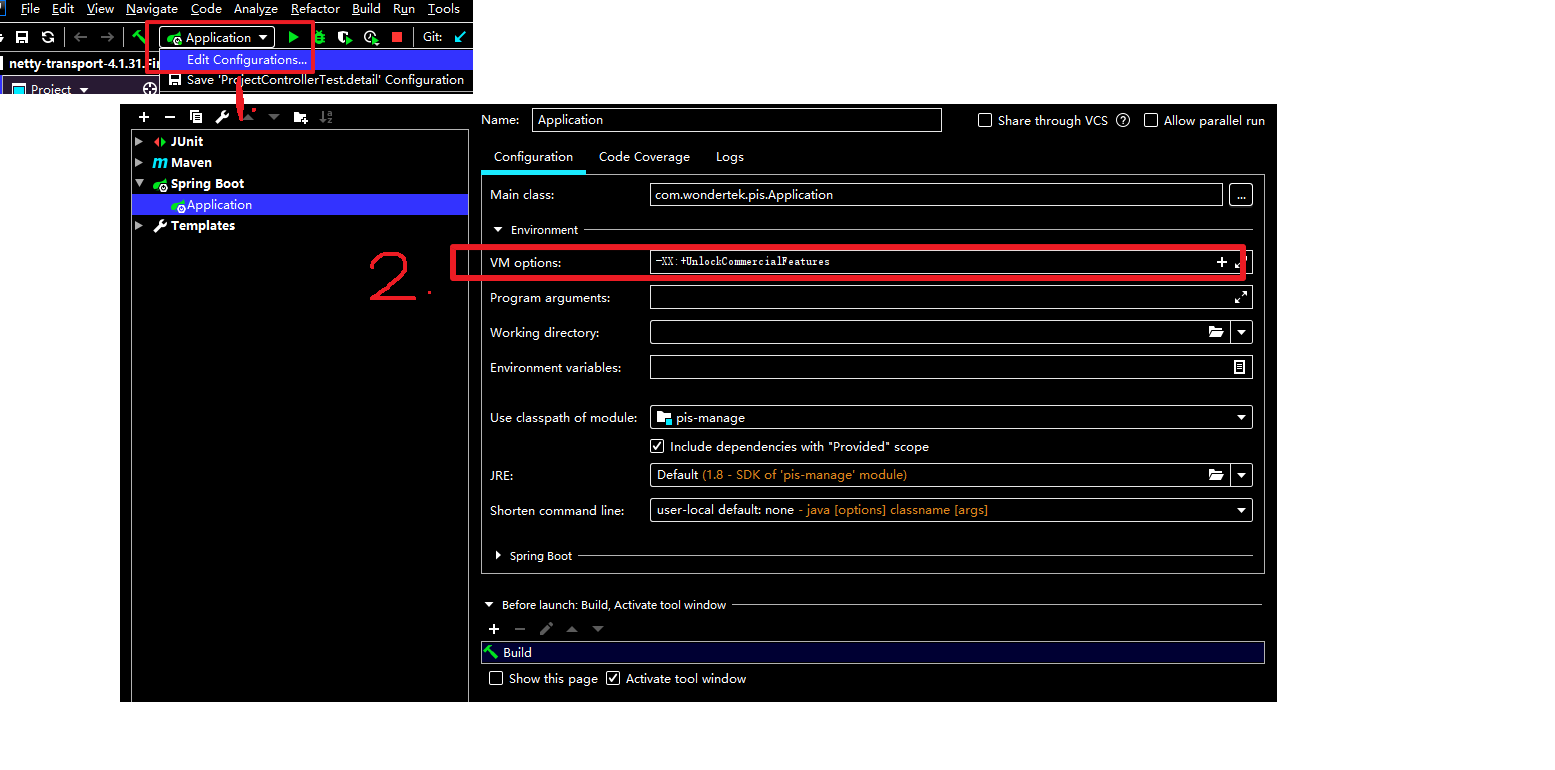Screen dimensions: 1555x770
Task: Remove the selected configuration with minus icon
Action: (x=169, y=117)
